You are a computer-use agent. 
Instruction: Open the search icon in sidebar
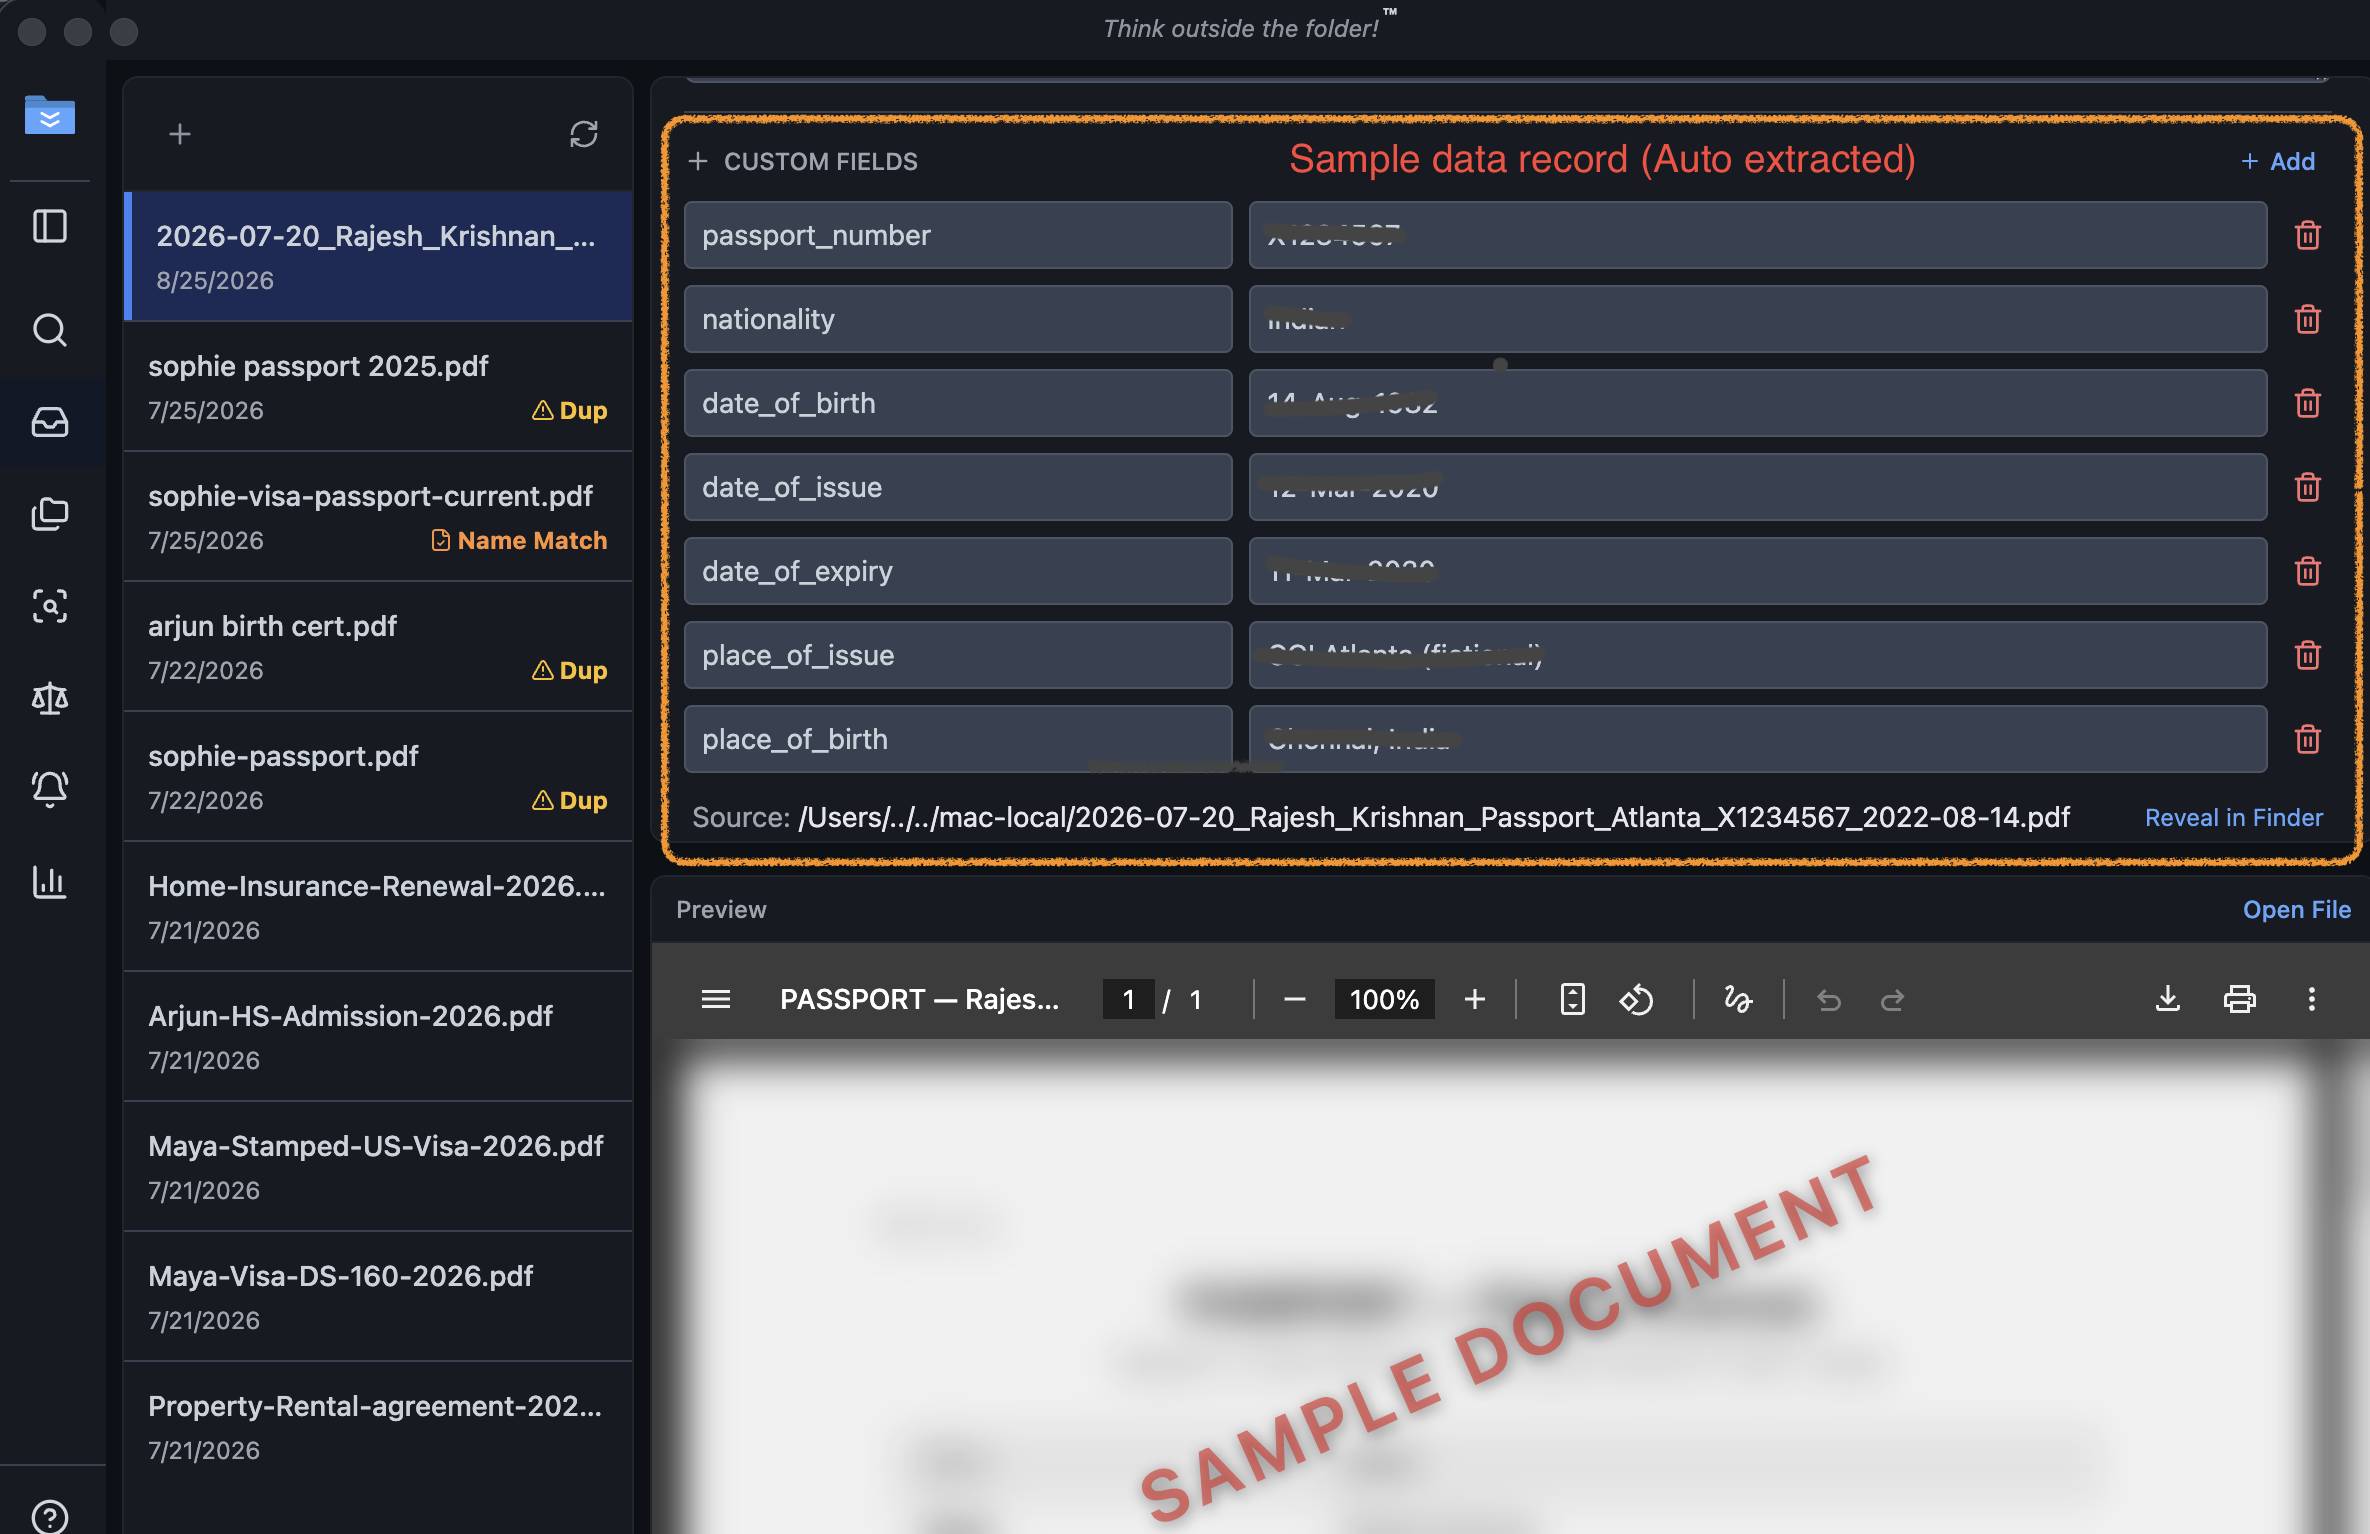pos(50,330)
